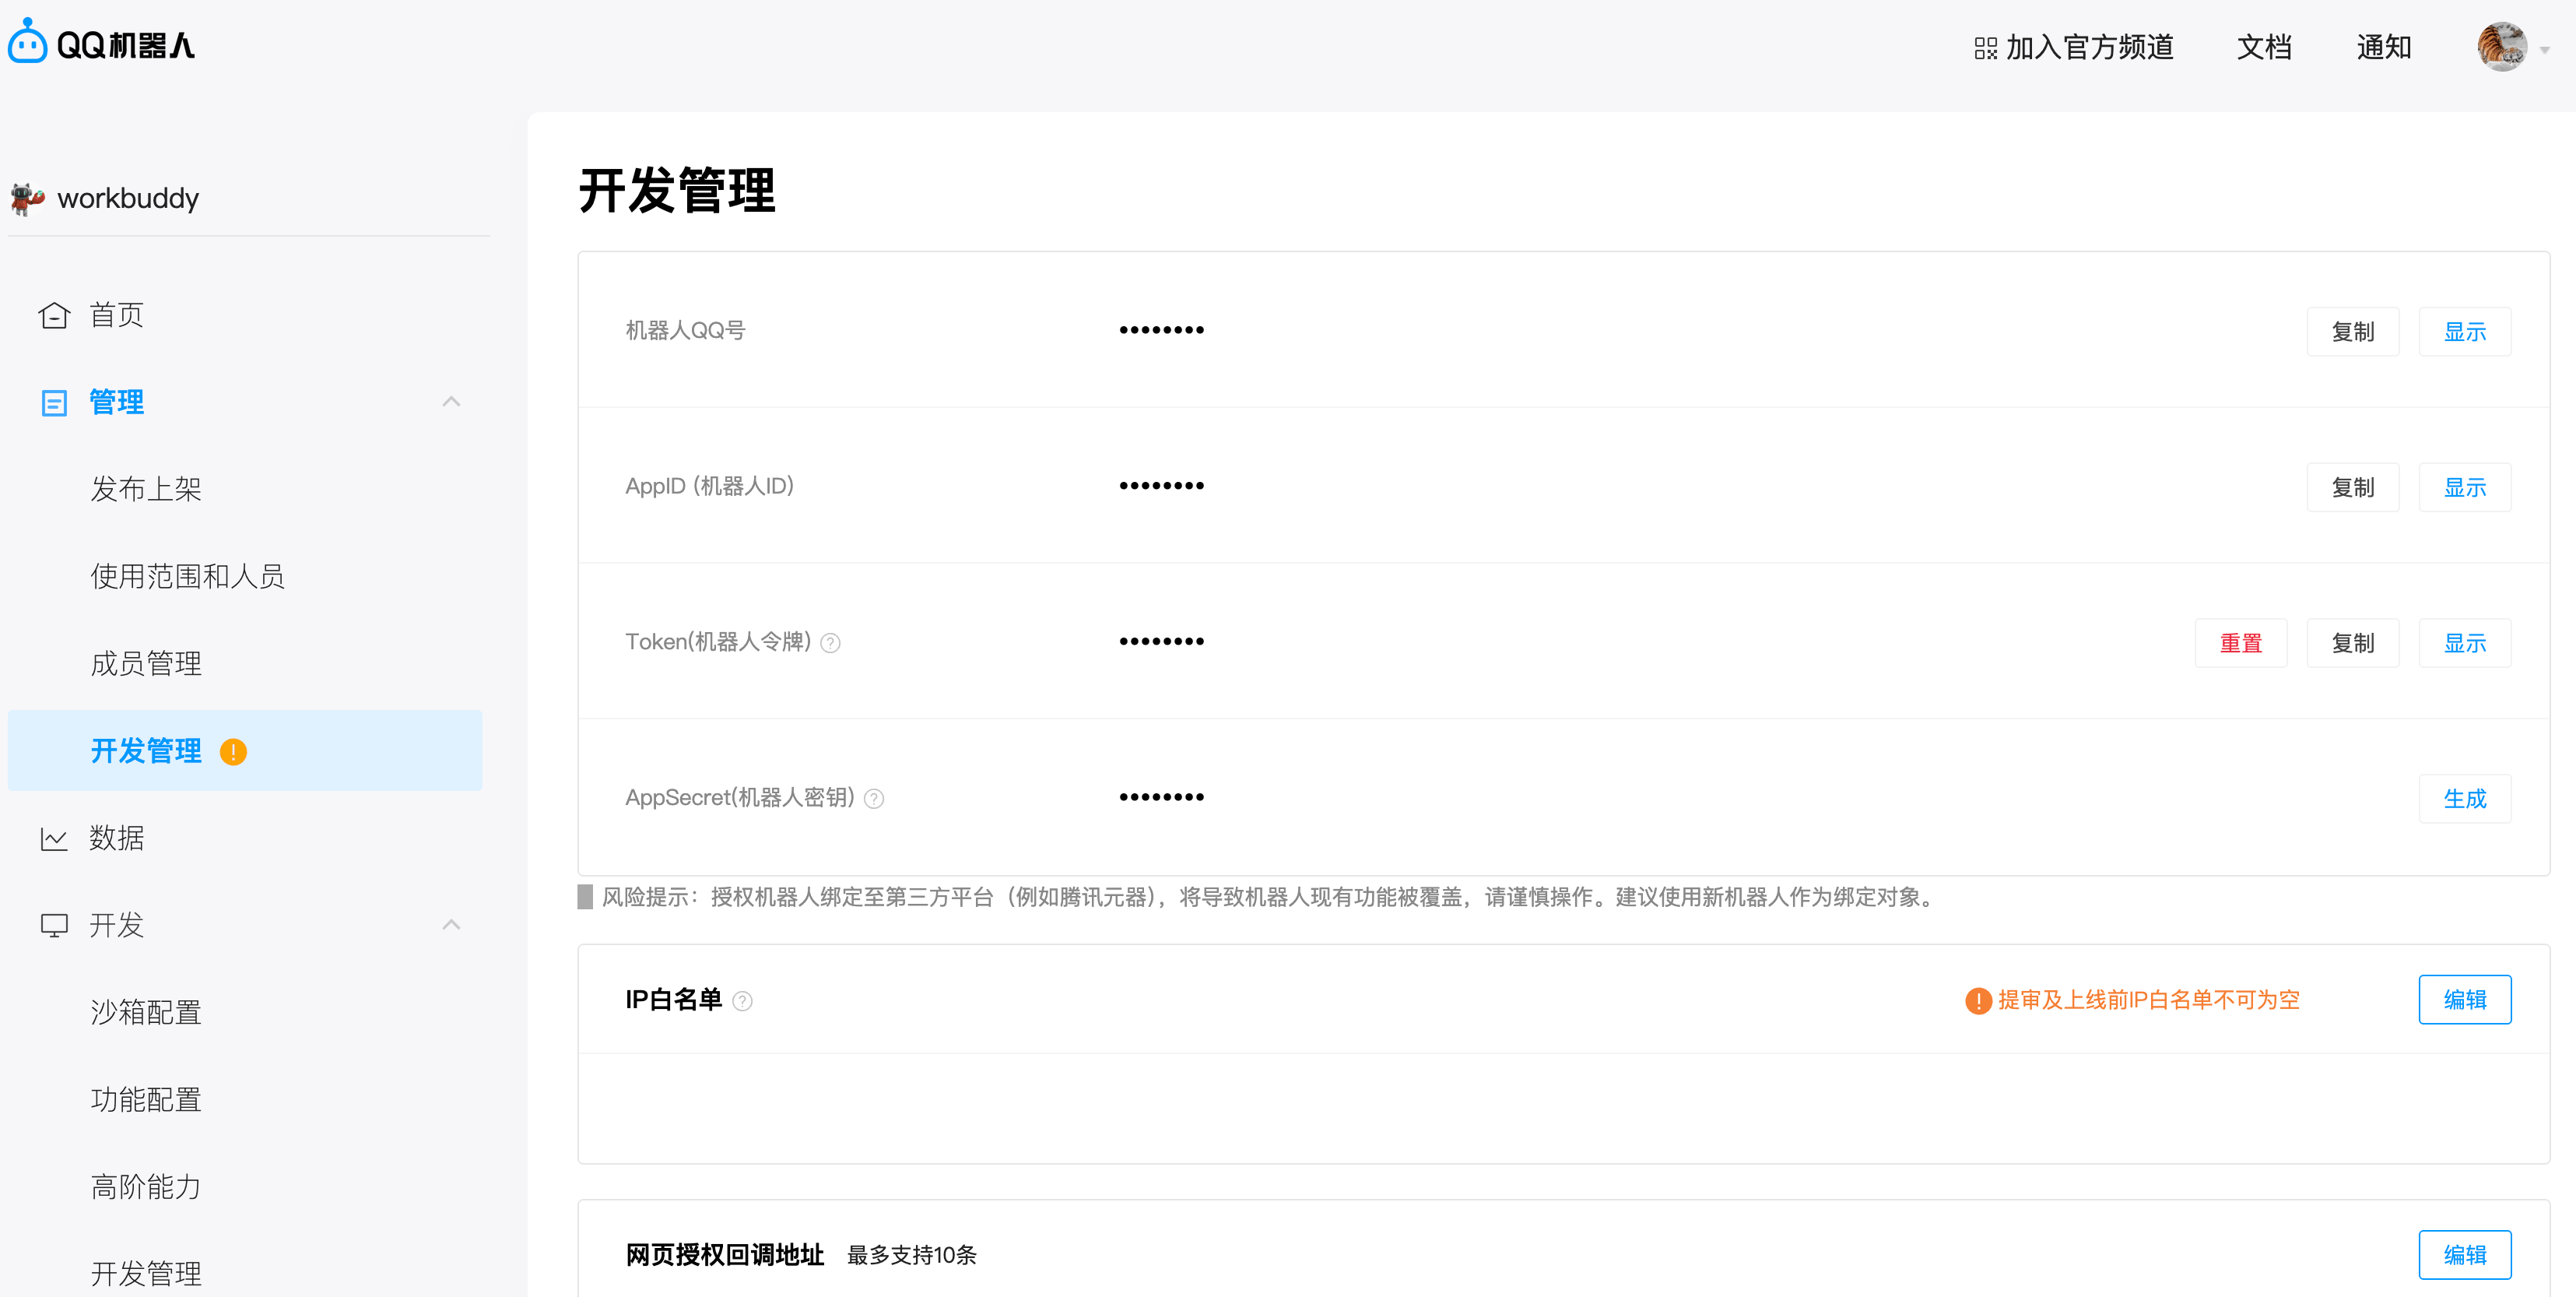Collapse the 开发 section in sidebar

click(x=452, y=925)
